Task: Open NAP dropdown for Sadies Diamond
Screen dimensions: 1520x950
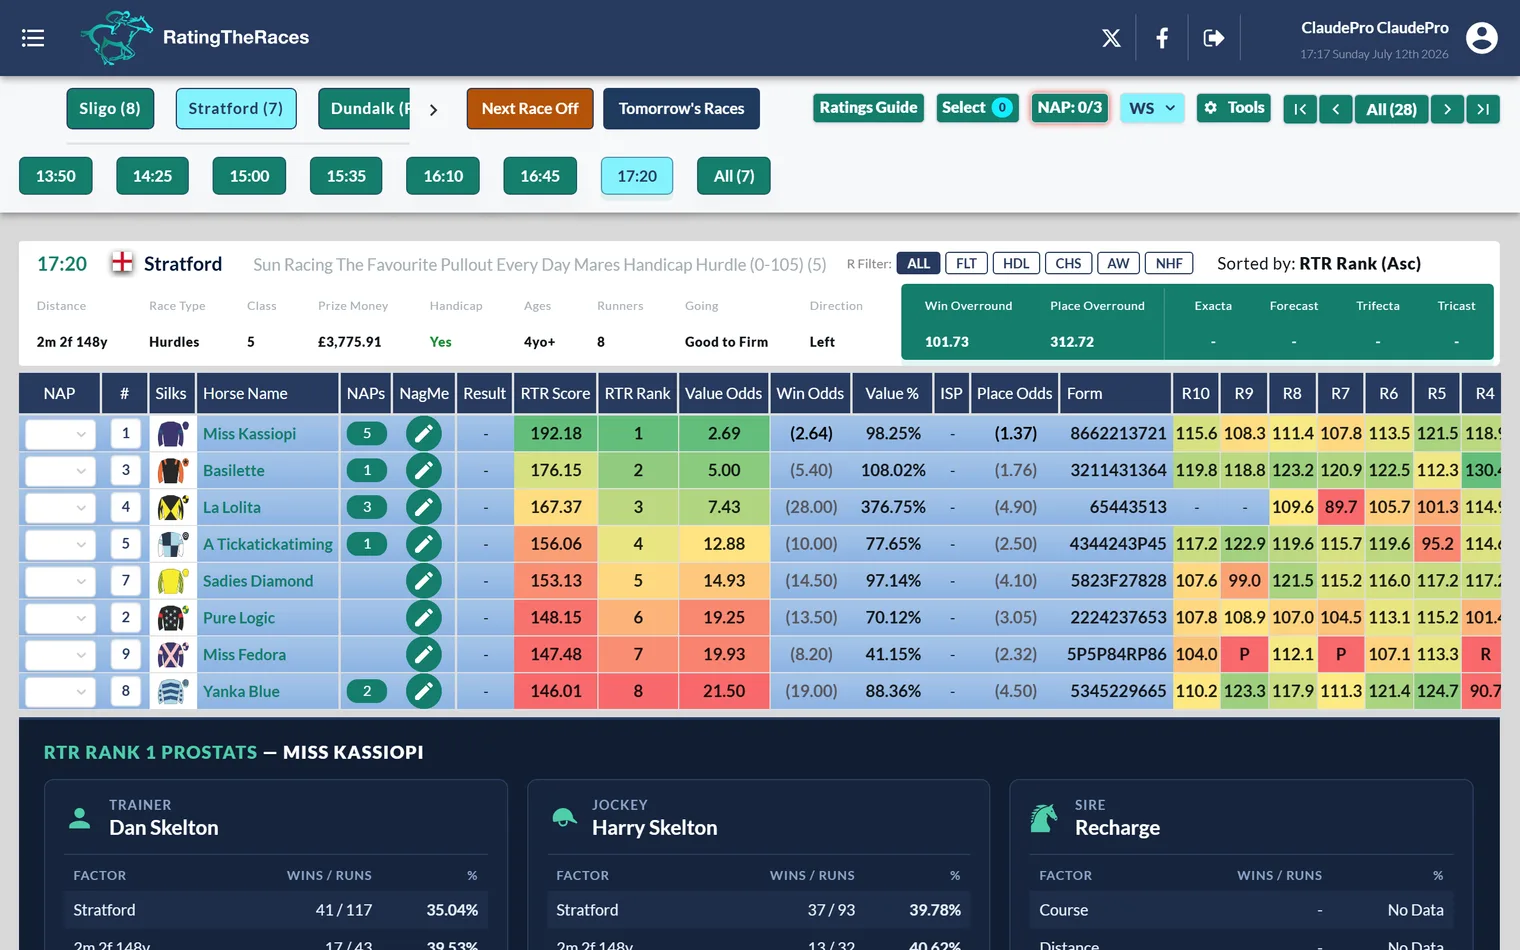Action: [60, 581]
